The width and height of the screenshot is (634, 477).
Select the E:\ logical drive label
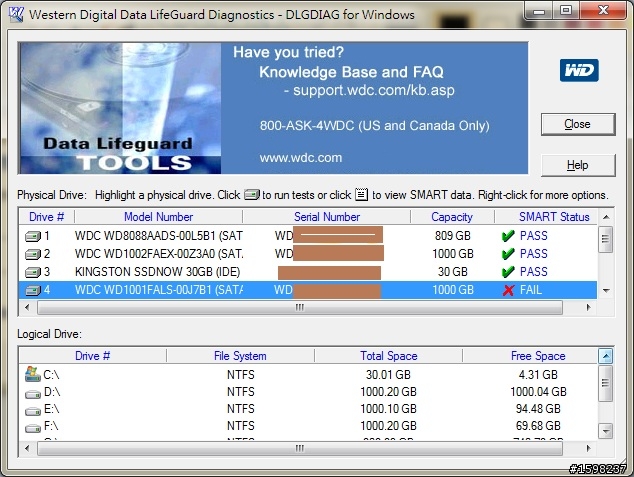coord(51,409)
